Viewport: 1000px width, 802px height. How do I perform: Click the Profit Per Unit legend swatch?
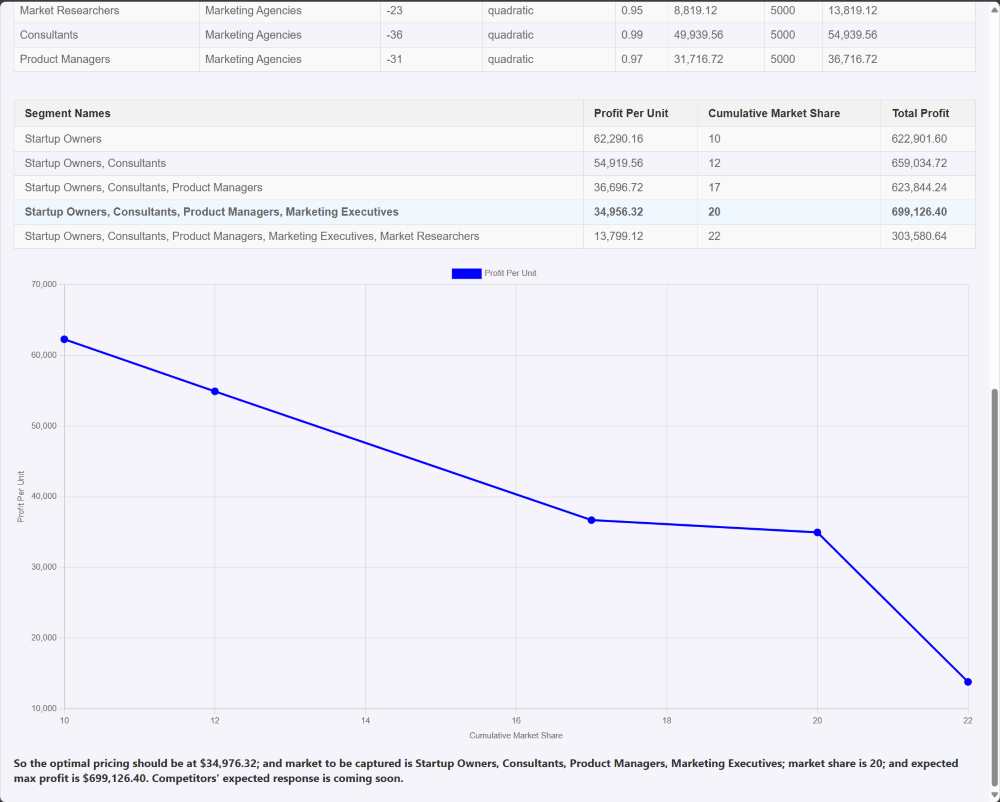click(x=465, y=273)
